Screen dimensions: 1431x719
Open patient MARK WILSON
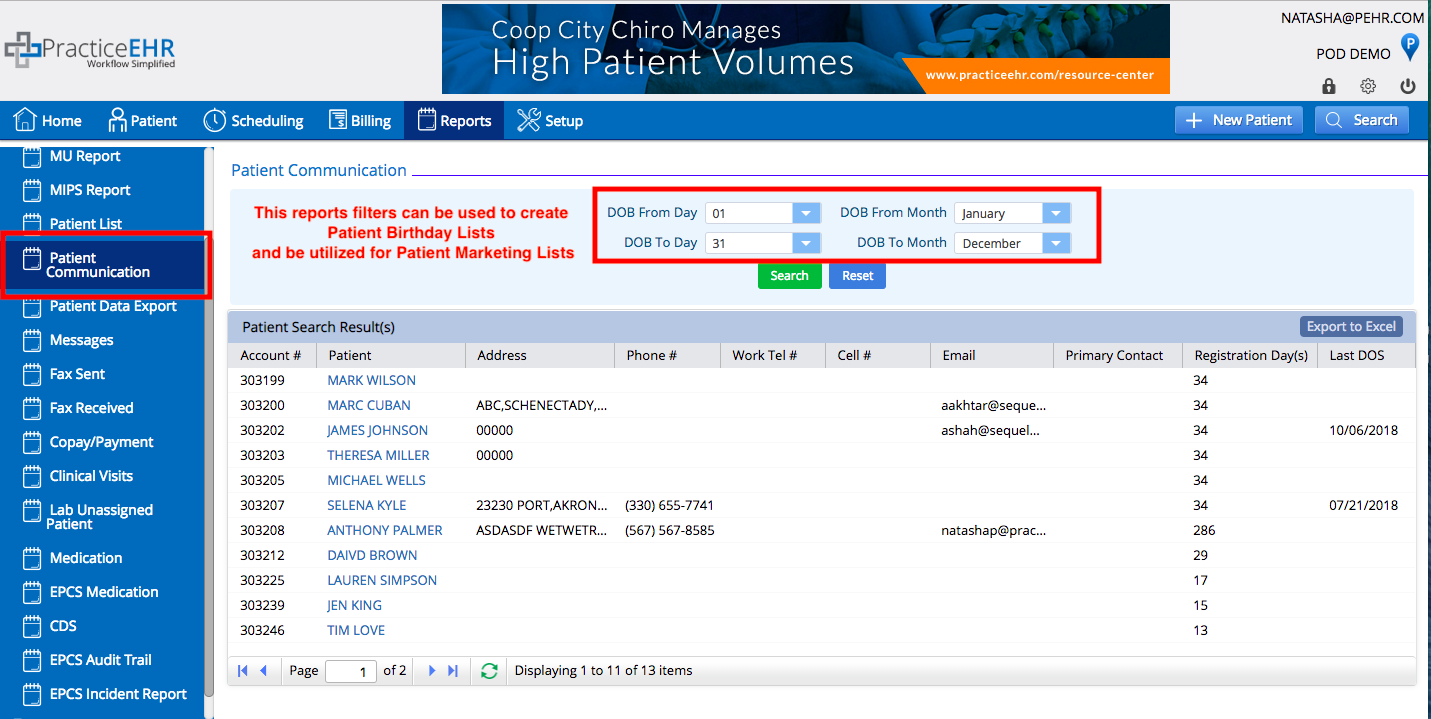372,380
